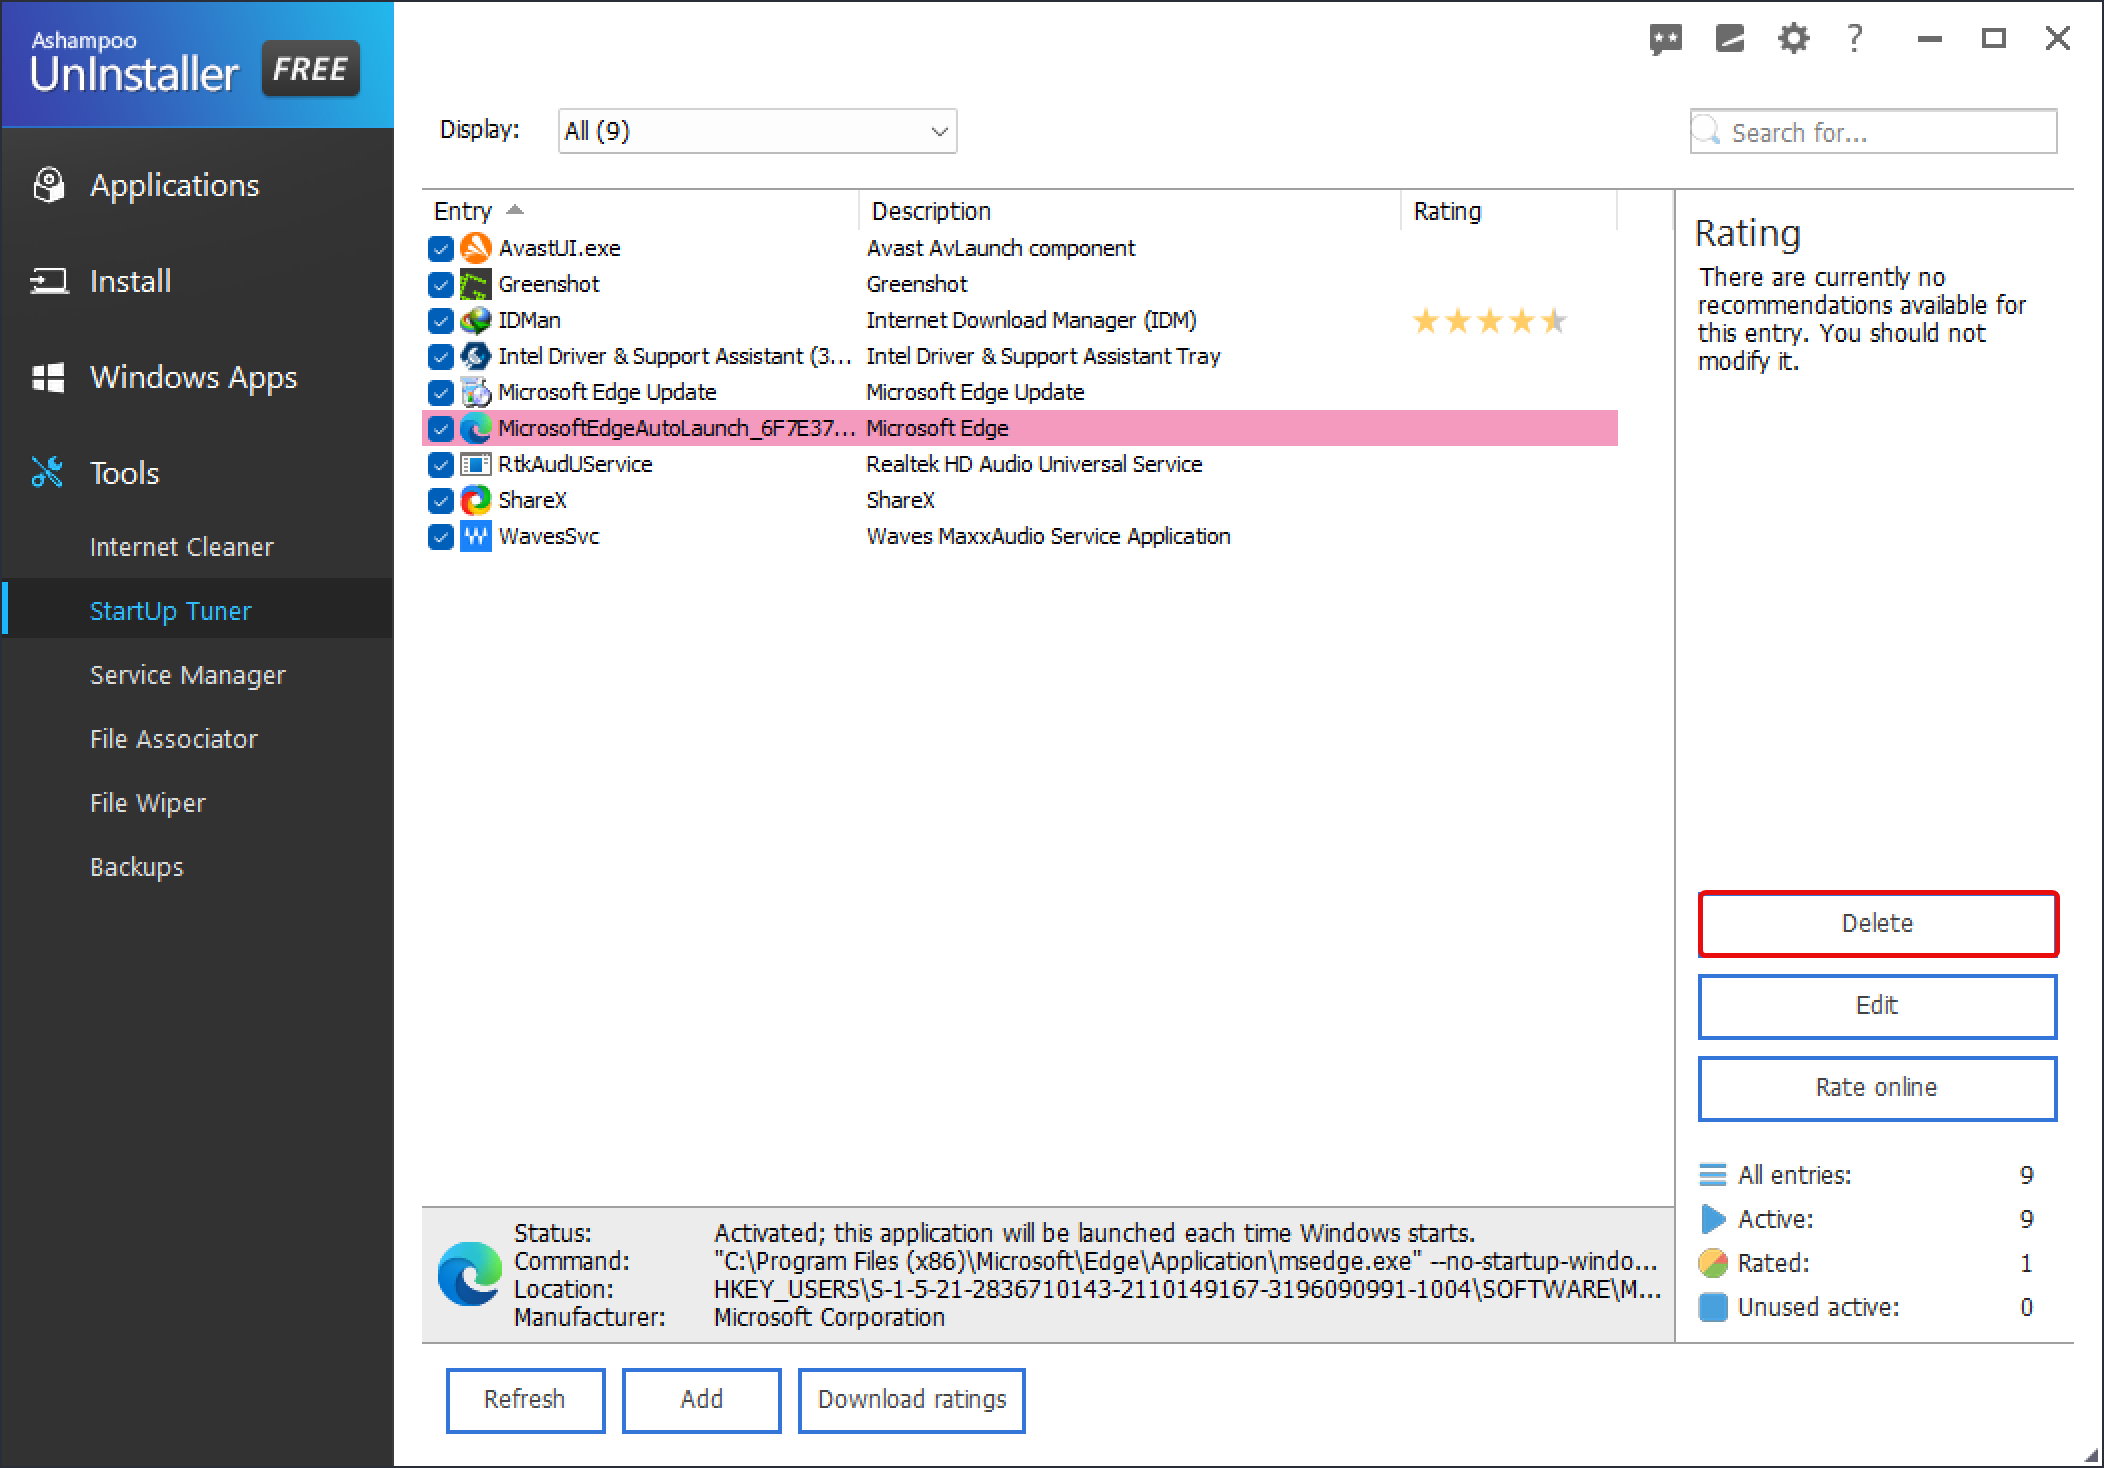
Task: Click Rate online button
Action: (1877, 1087)
